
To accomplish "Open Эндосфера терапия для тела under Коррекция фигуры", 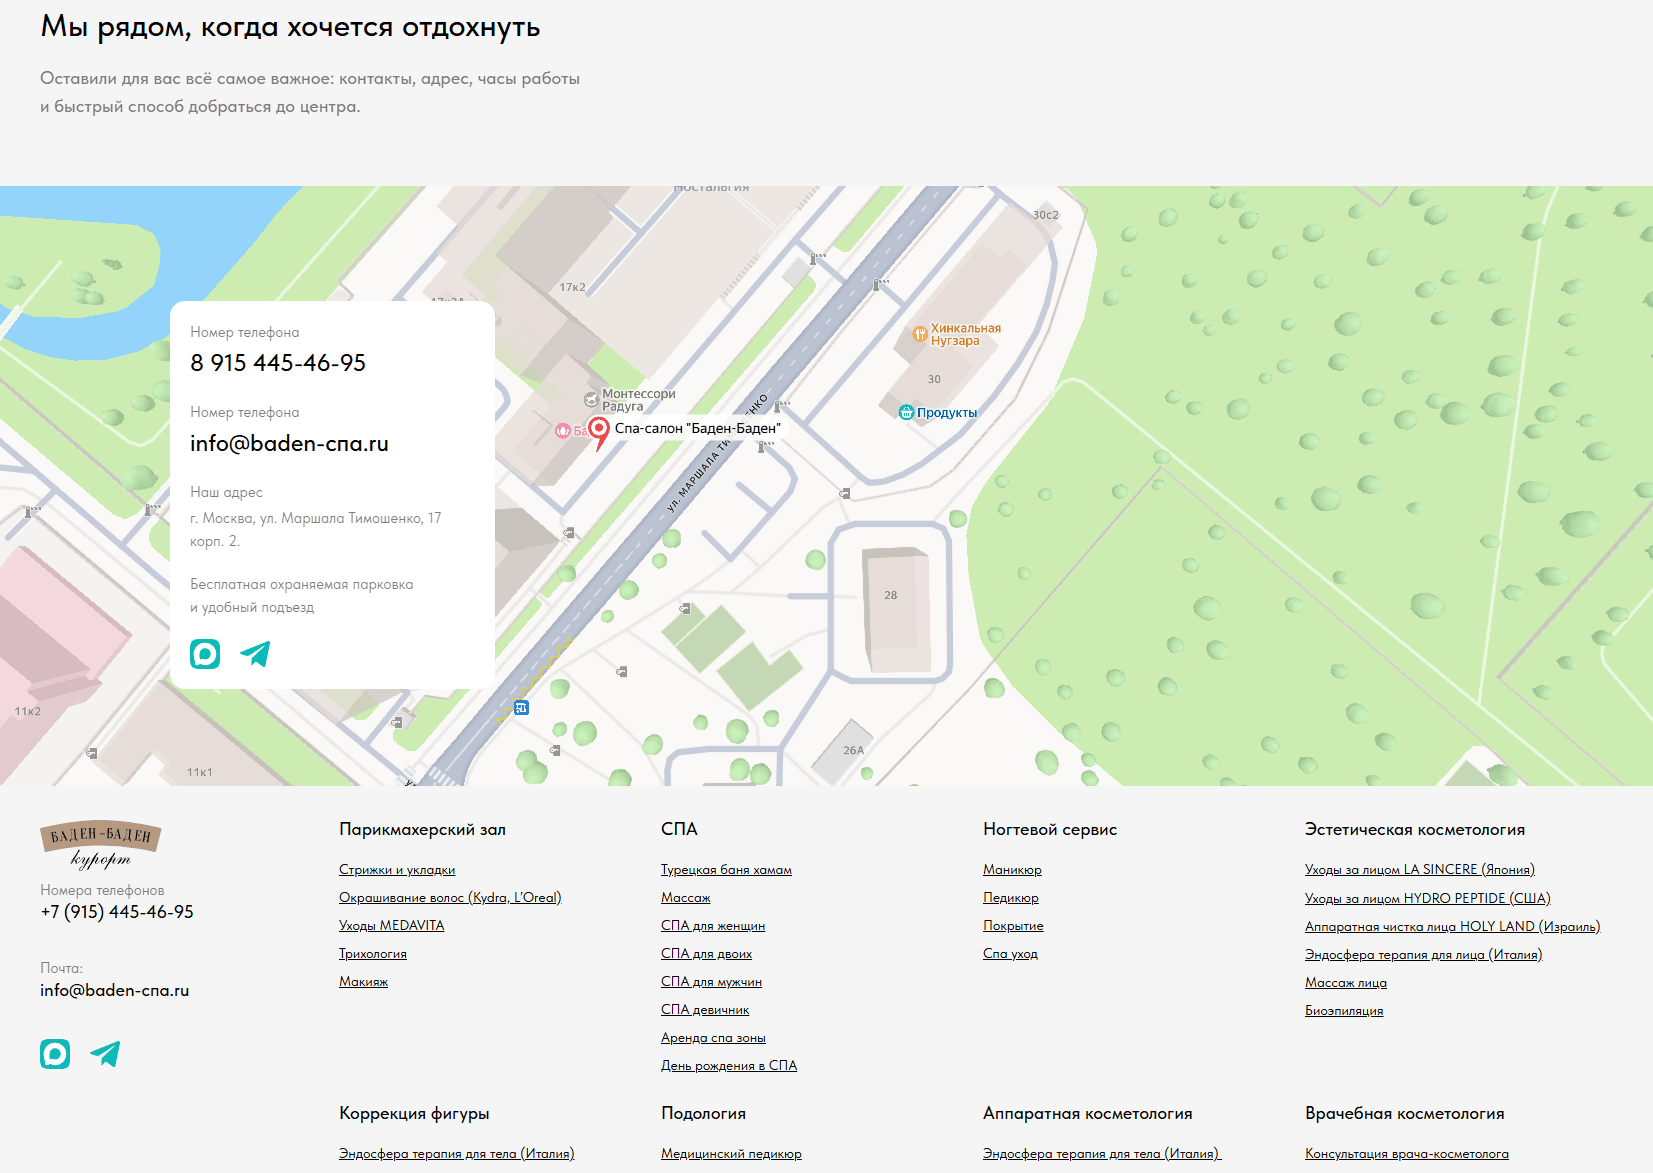I will point(456,1154).
